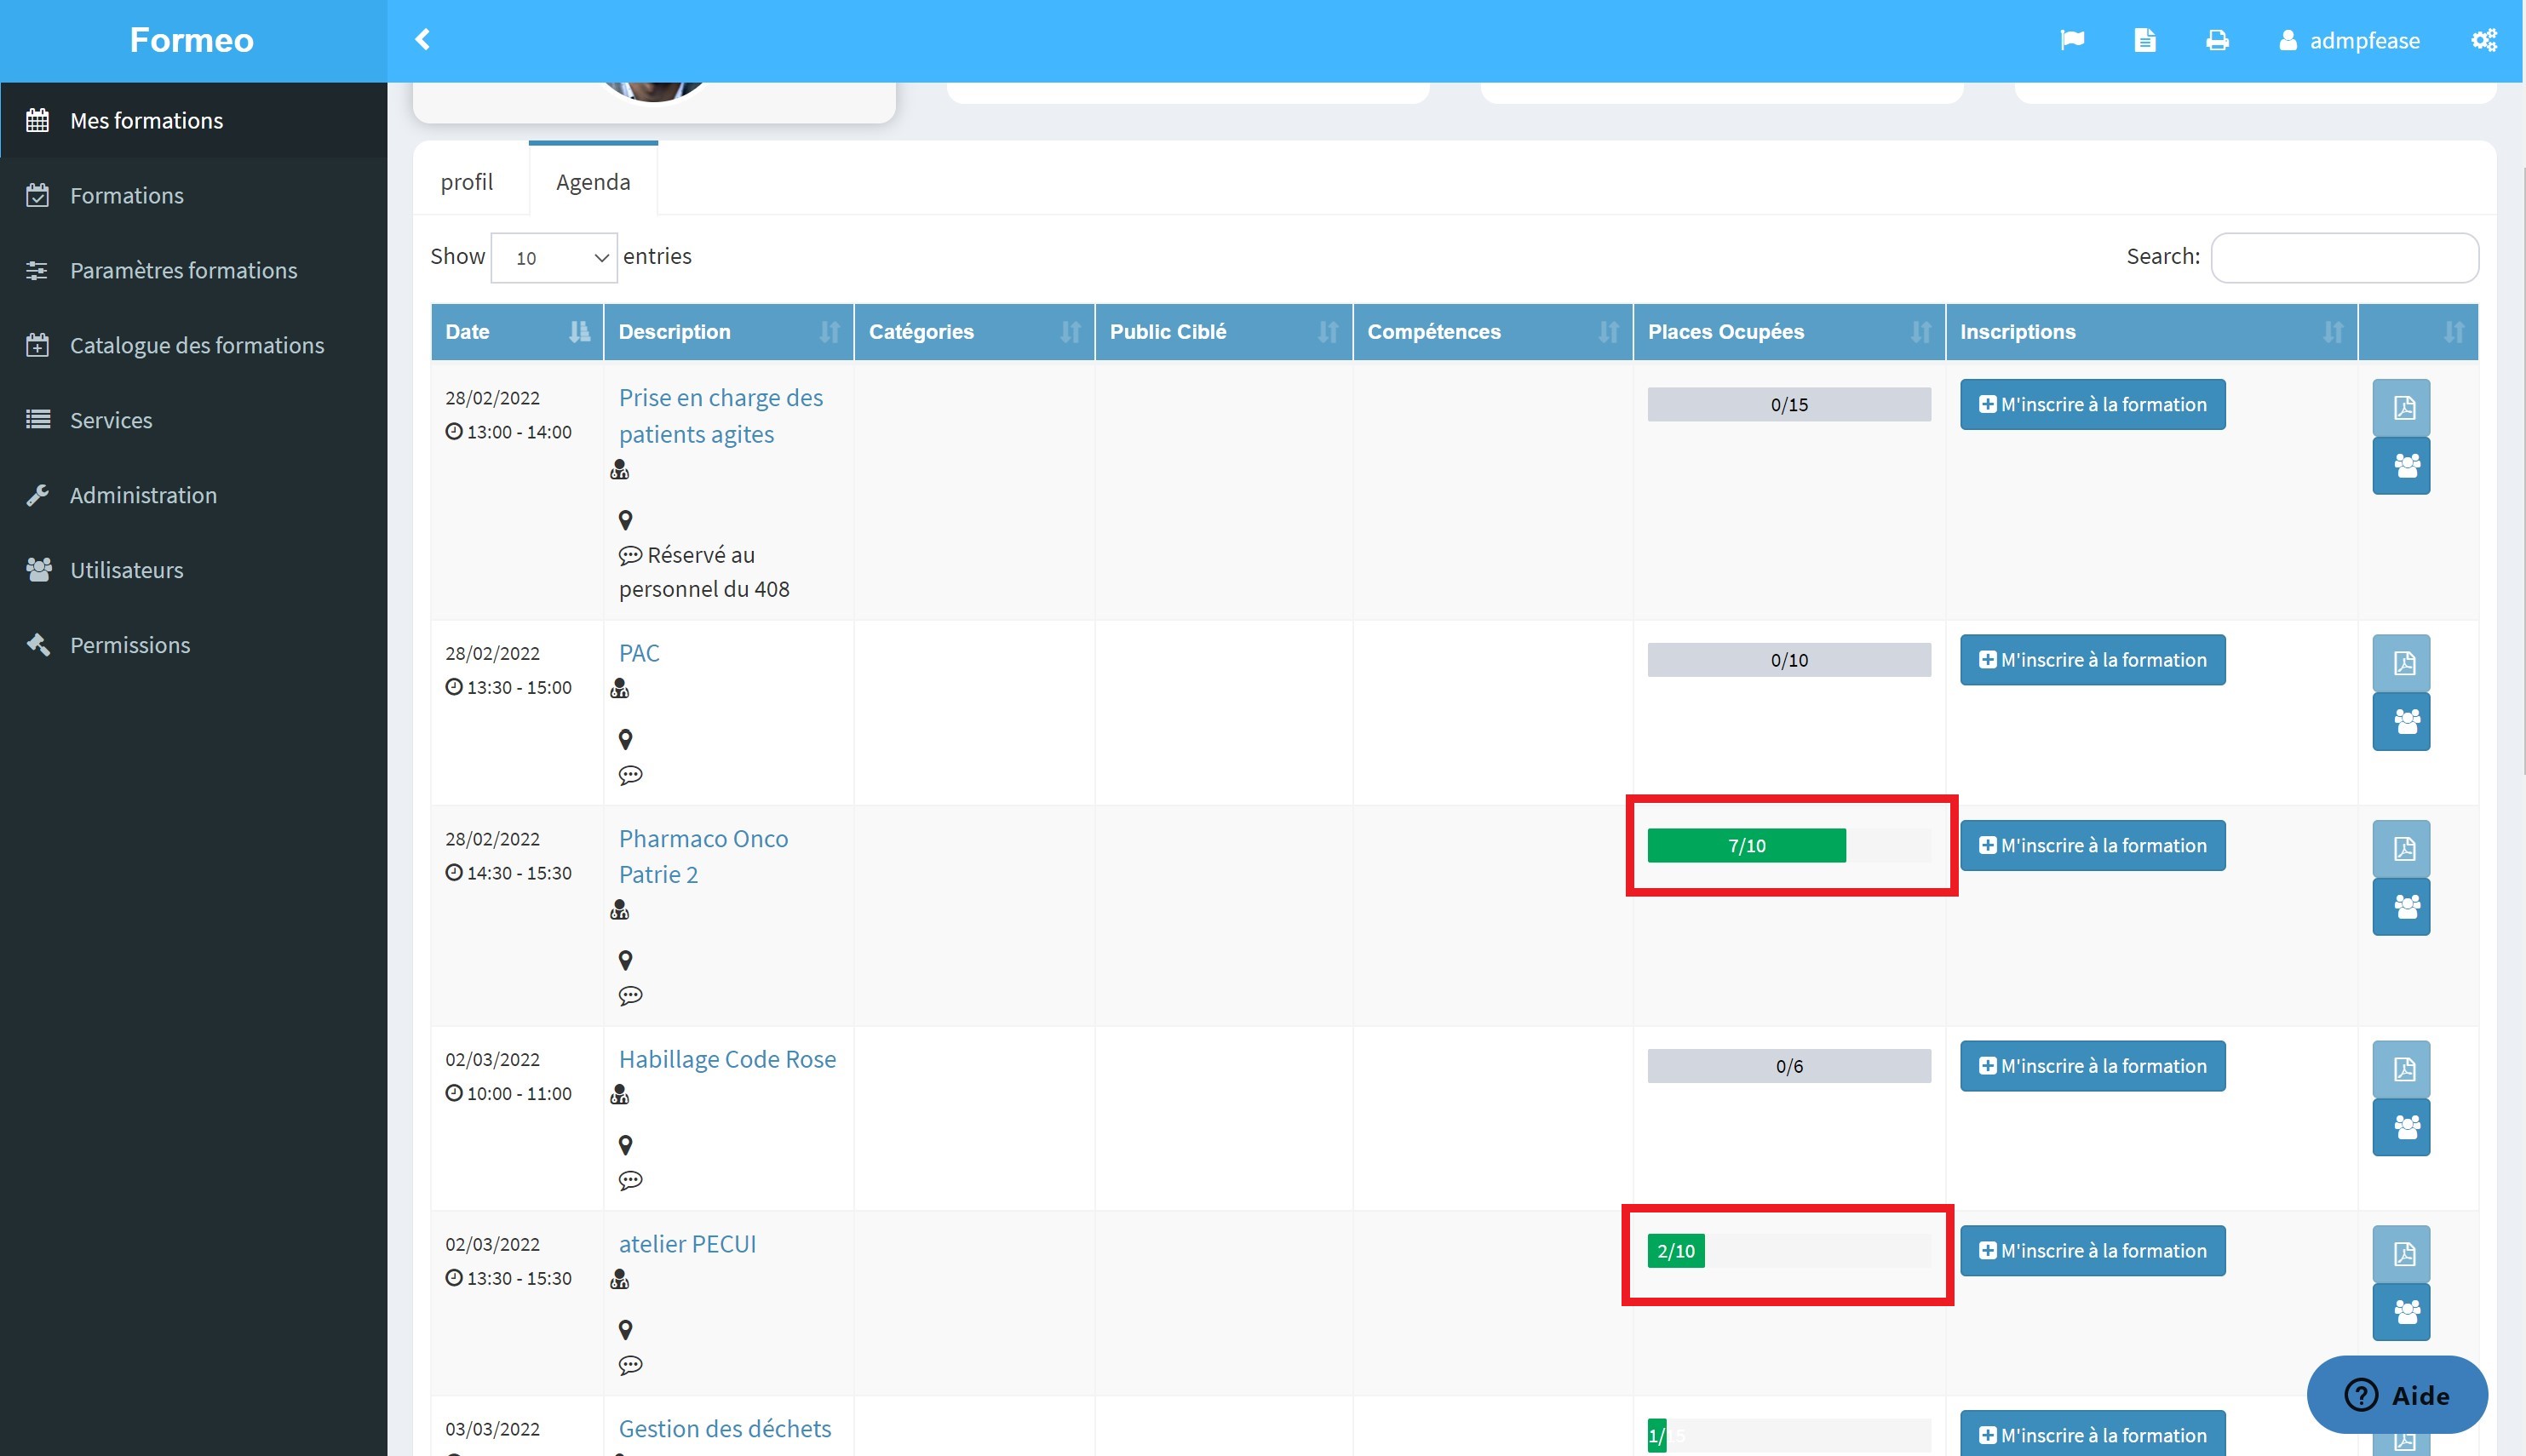Click location pin under Habillage Code Rose
Viewport: 2526px width, 1456px height.
pyautogui.click(x=626, y=1145)
